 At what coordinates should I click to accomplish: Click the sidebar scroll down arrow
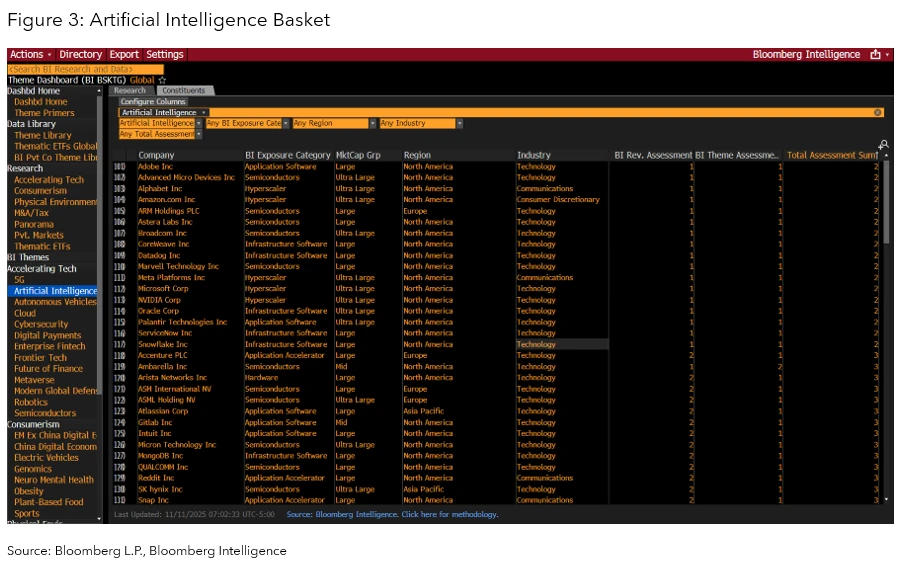click(99, 518)
